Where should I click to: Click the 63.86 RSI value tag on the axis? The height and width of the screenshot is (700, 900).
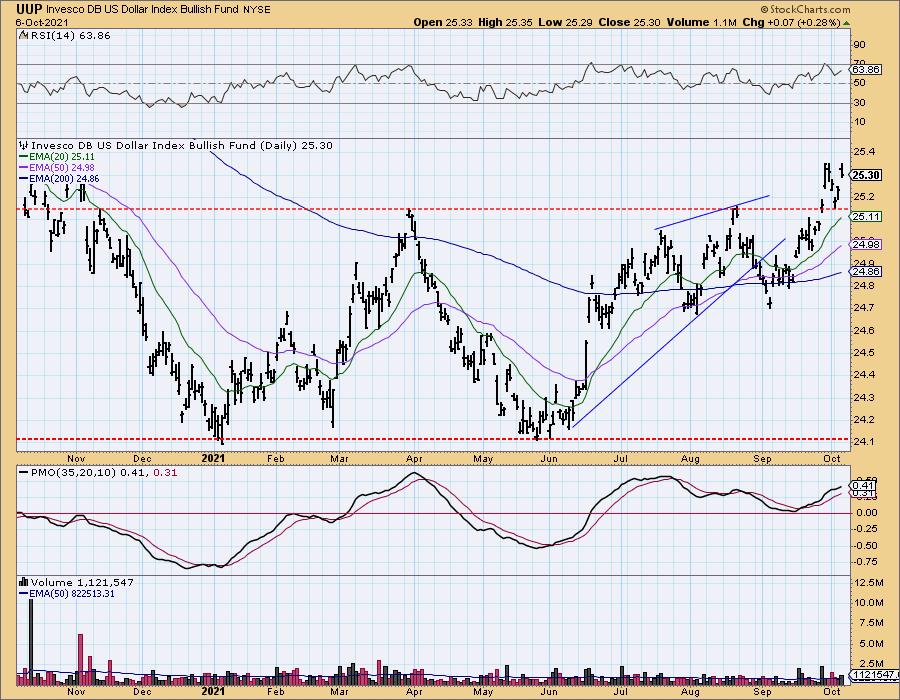pos(866,70)
